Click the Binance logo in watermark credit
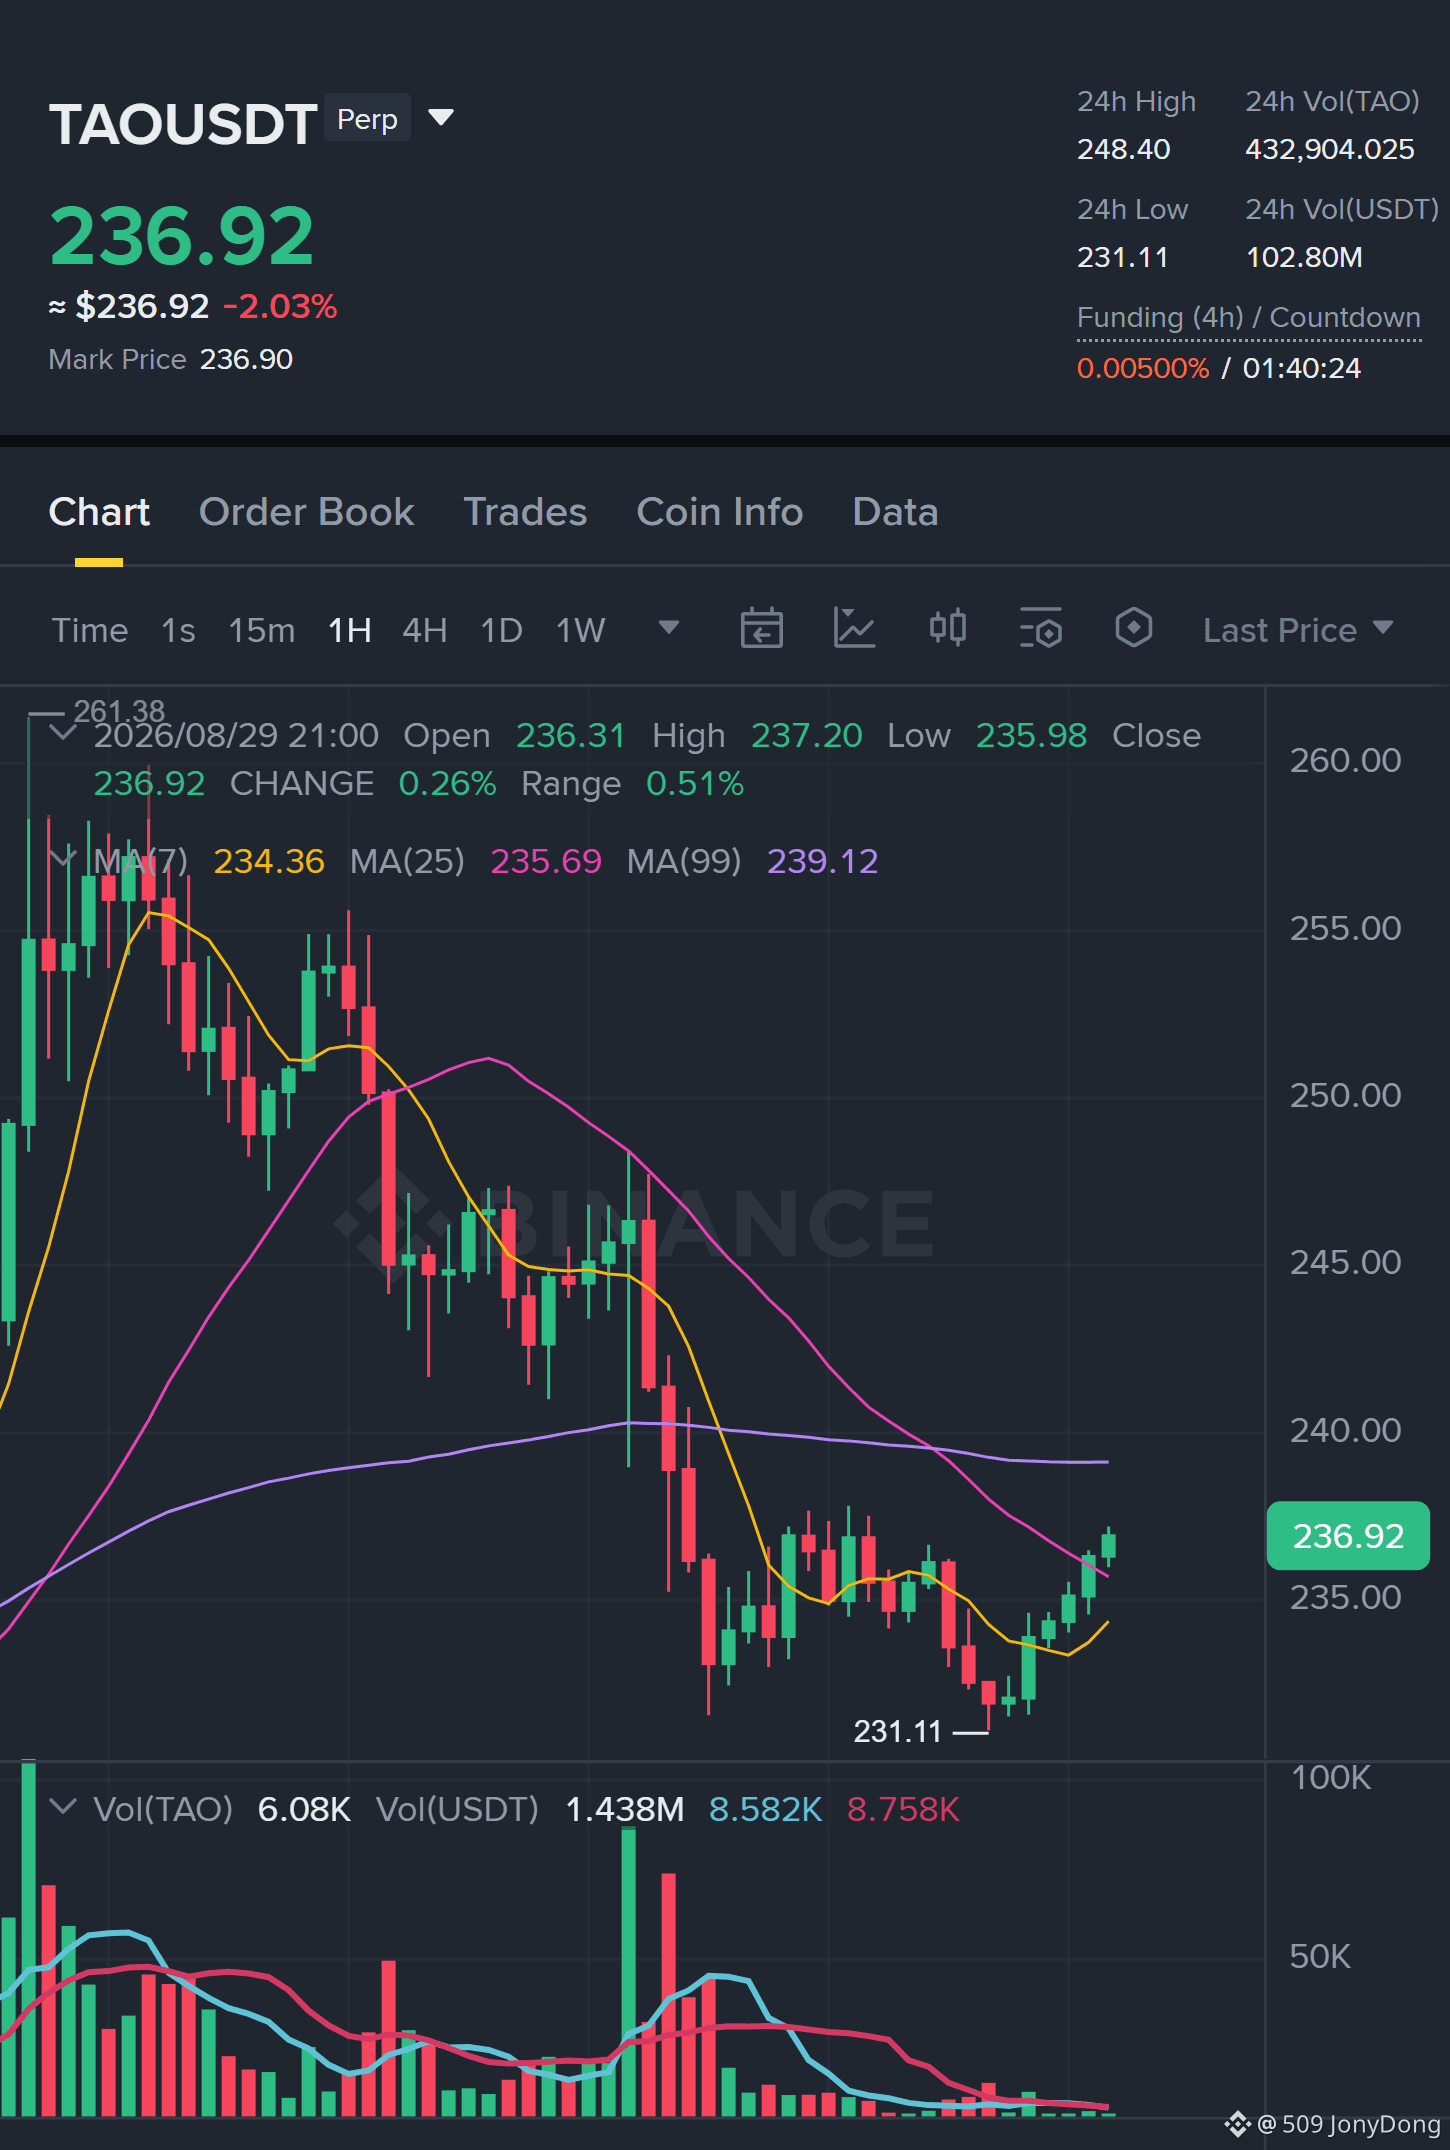The image size is (1450, 2150). pyautogui.click(x=1237, y=2124)
